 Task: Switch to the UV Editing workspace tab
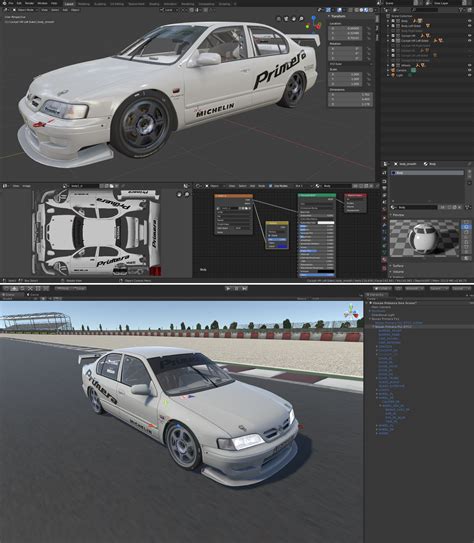click(117, 4)
